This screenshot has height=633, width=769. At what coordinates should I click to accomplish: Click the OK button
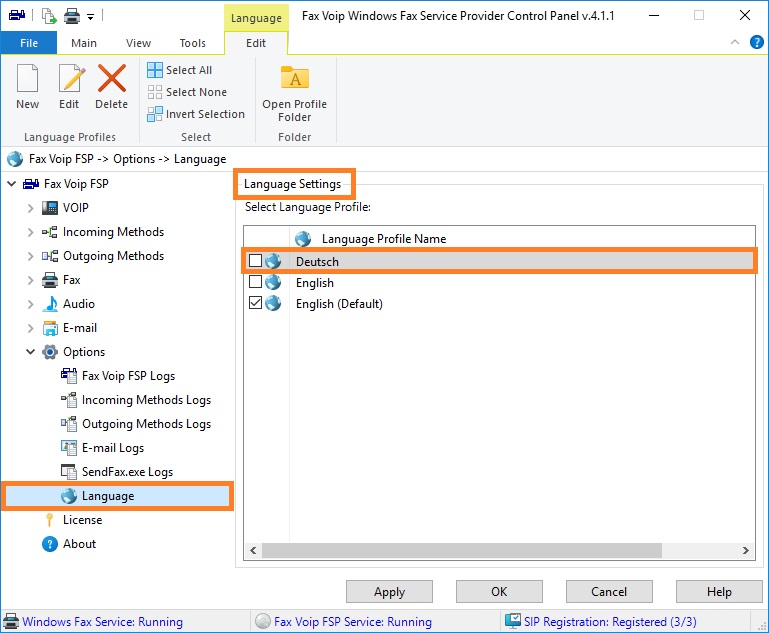(x=499, y=592)
